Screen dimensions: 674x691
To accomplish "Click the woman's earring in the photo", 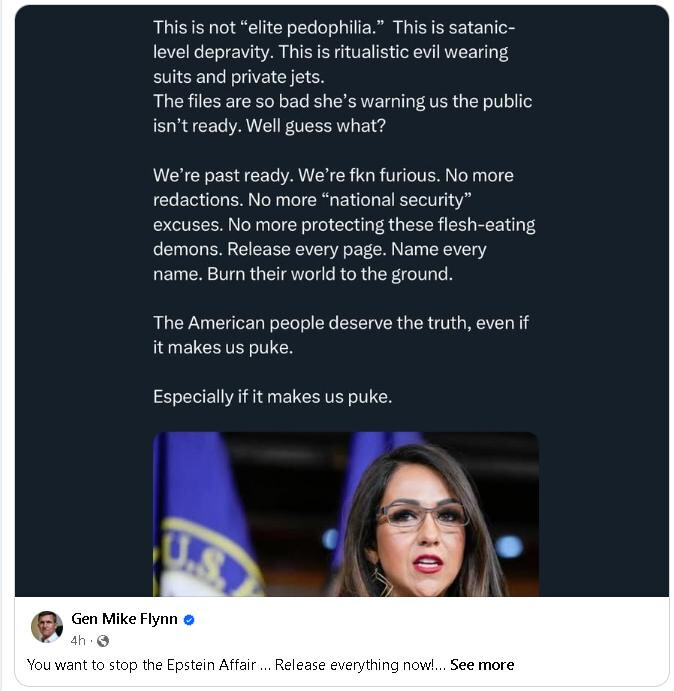I will point(383,582).
